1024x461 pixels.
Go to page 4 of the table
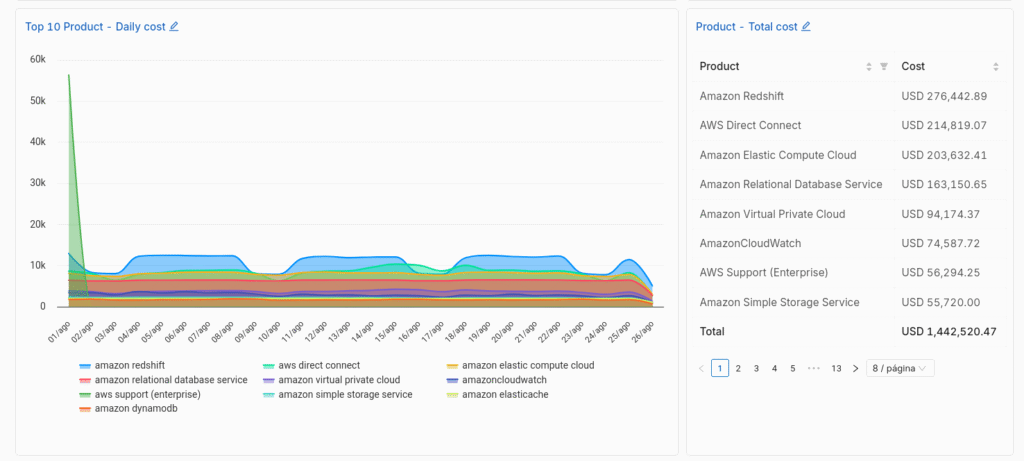coord(775,368)
